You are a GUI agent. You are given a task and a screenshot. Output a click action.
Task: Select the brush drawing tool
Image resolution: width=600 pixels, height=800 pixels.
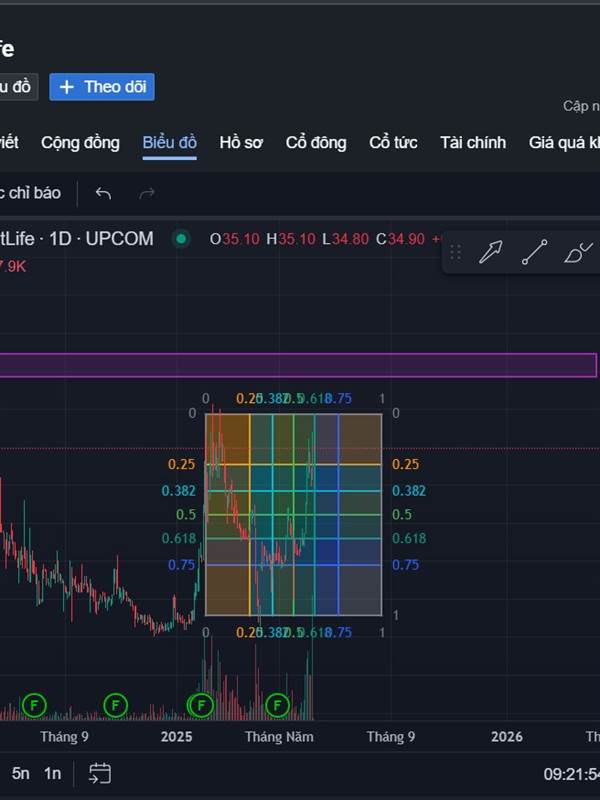[x=578, y=252]
